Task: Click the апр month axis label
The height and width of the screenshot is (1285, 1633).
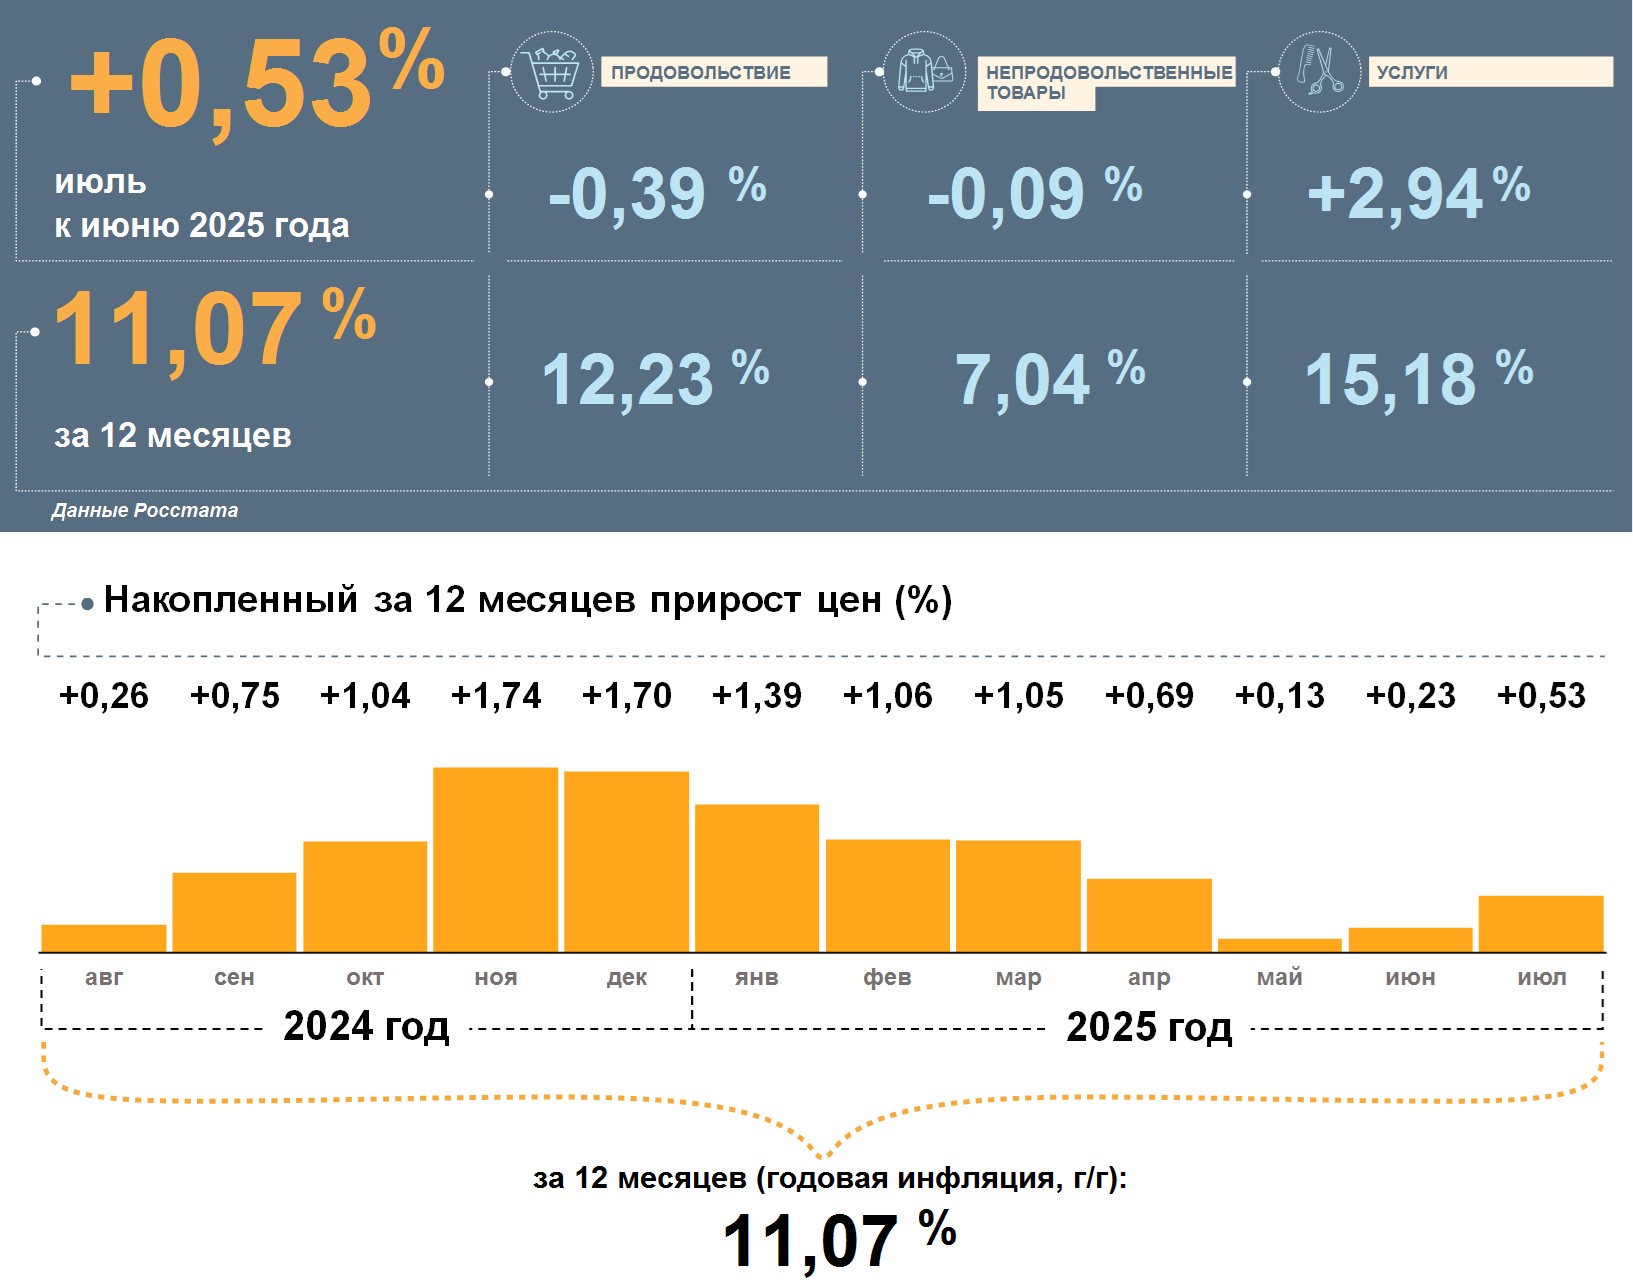Action: coord(1148,977)
